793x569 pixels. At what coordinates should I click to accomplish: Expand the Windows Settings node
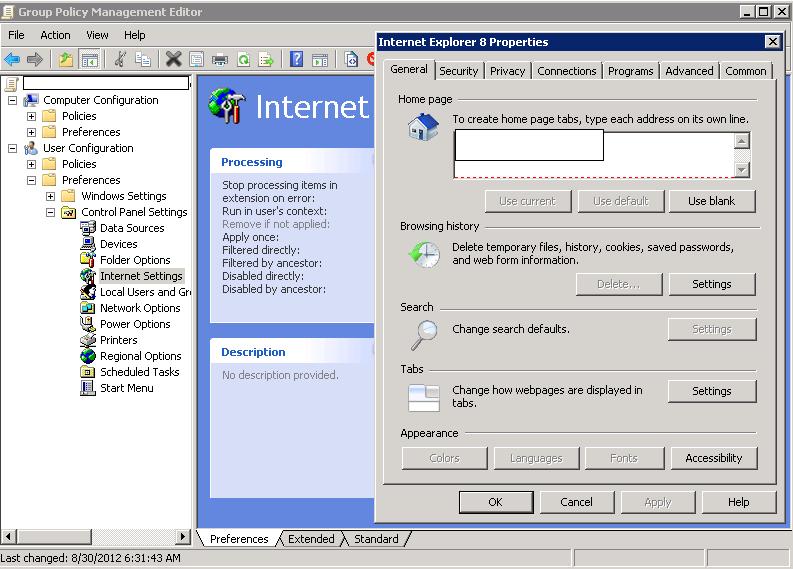pyautogui.click(x=51, y=196)
